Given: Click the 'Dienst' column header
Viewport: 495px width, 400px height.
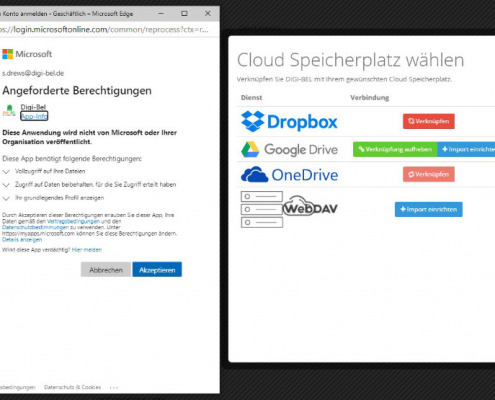Looking at the screenshot, I should (251, 98).
